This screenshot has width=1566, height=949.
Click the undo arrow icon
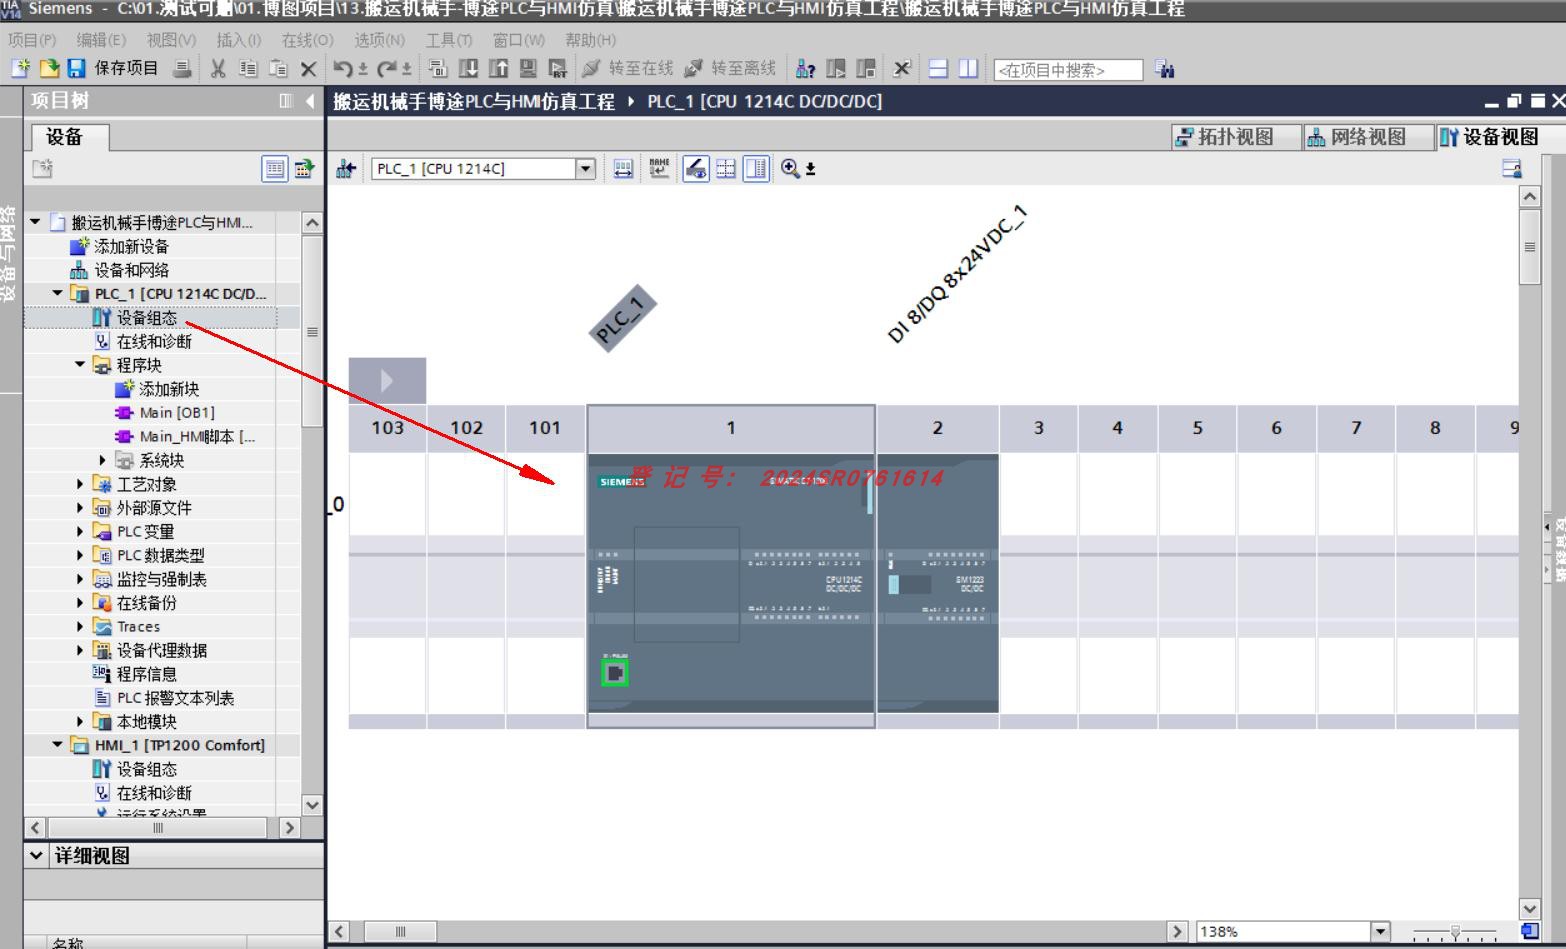pyautogui.click(x=343, y=68)
